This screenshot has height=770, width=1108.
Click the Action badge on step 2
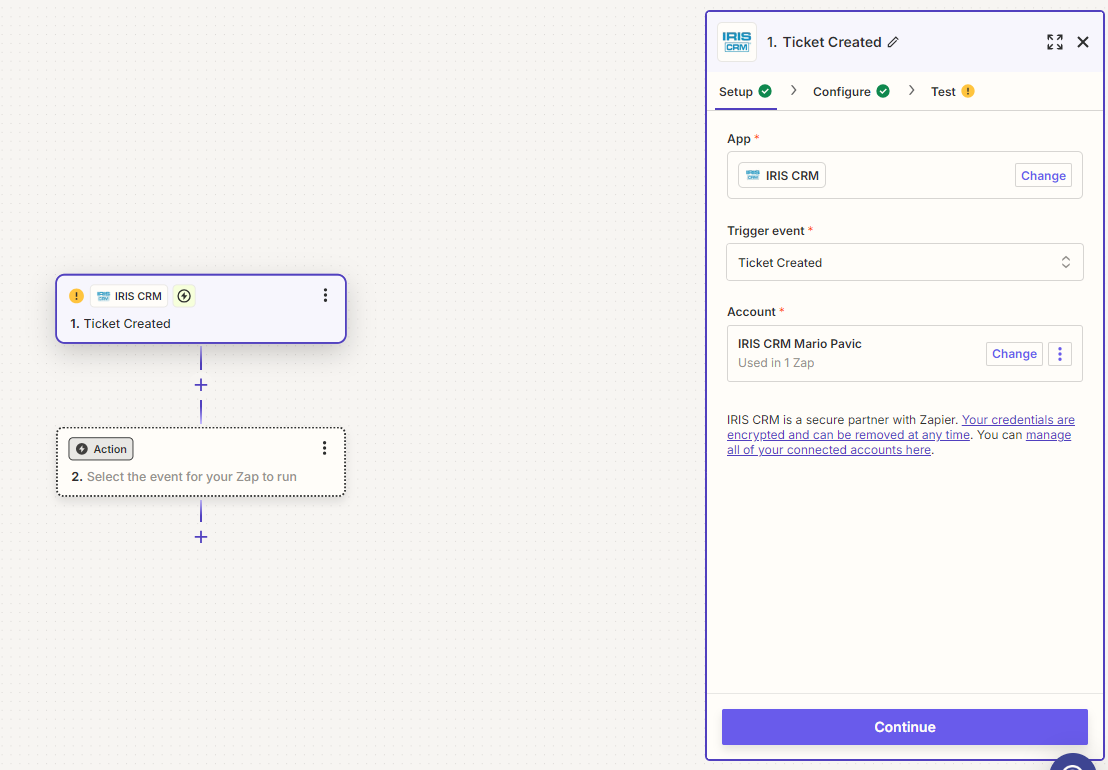click(101, 449)
